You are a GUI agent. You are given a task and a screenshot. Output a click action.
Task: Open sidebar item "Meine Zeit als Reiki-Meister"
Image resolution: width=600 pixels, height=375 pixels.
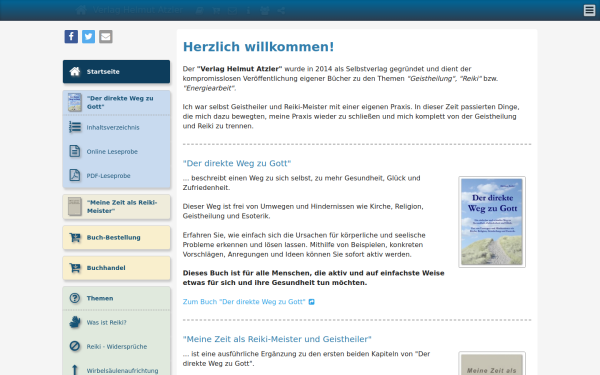[x=116, y=207]
